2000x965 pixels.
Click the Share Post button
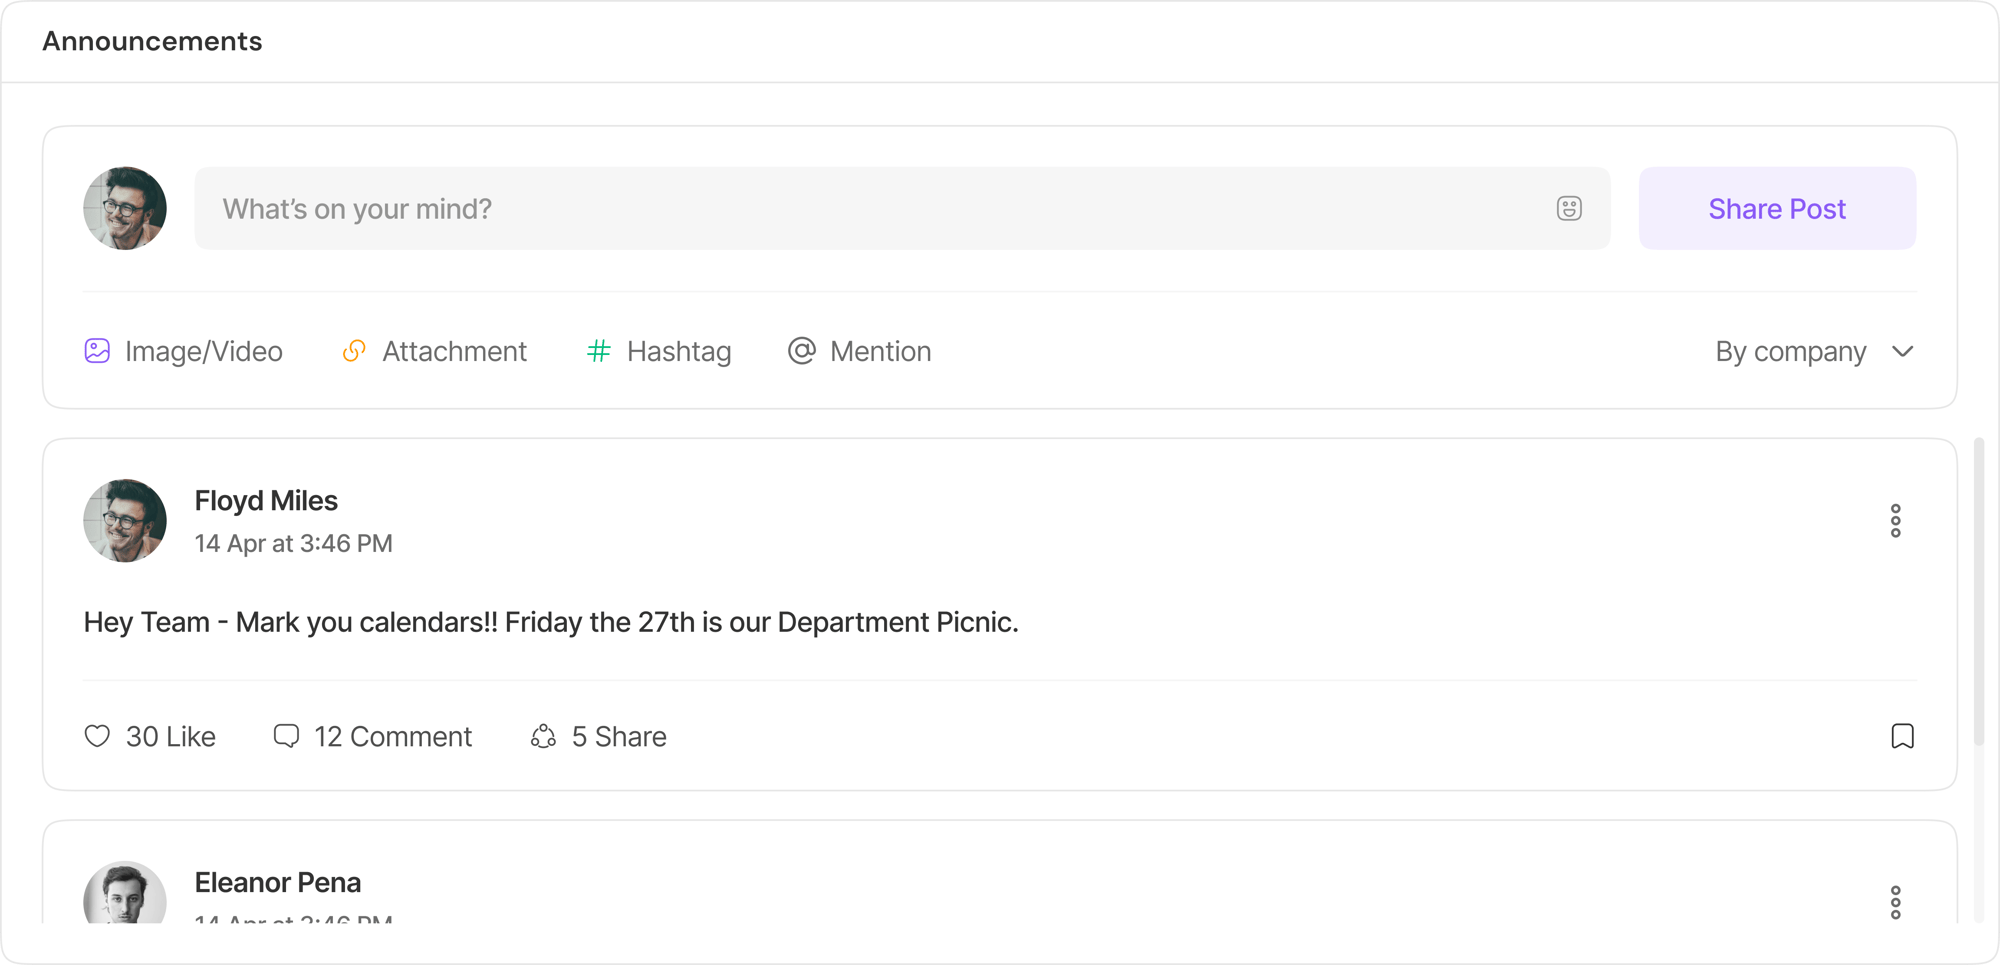tap(1776, 208)
